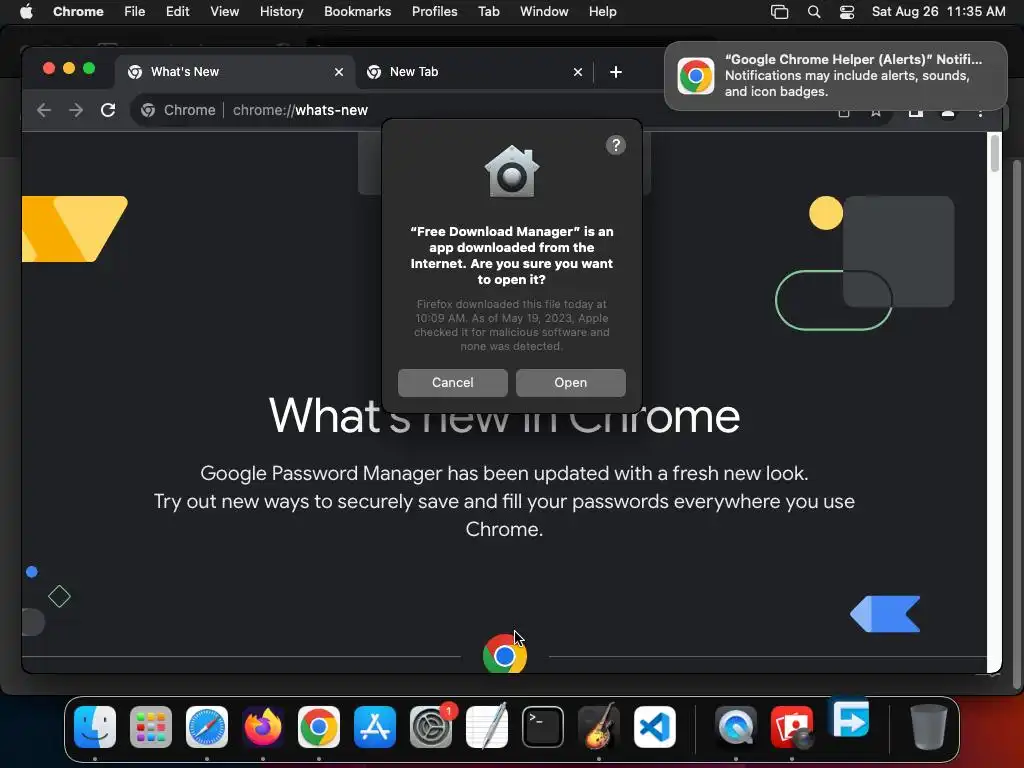Click Open to launch Free Download Manager
1024x768 pixels.
pyautogui.click(x=571, y=383)
